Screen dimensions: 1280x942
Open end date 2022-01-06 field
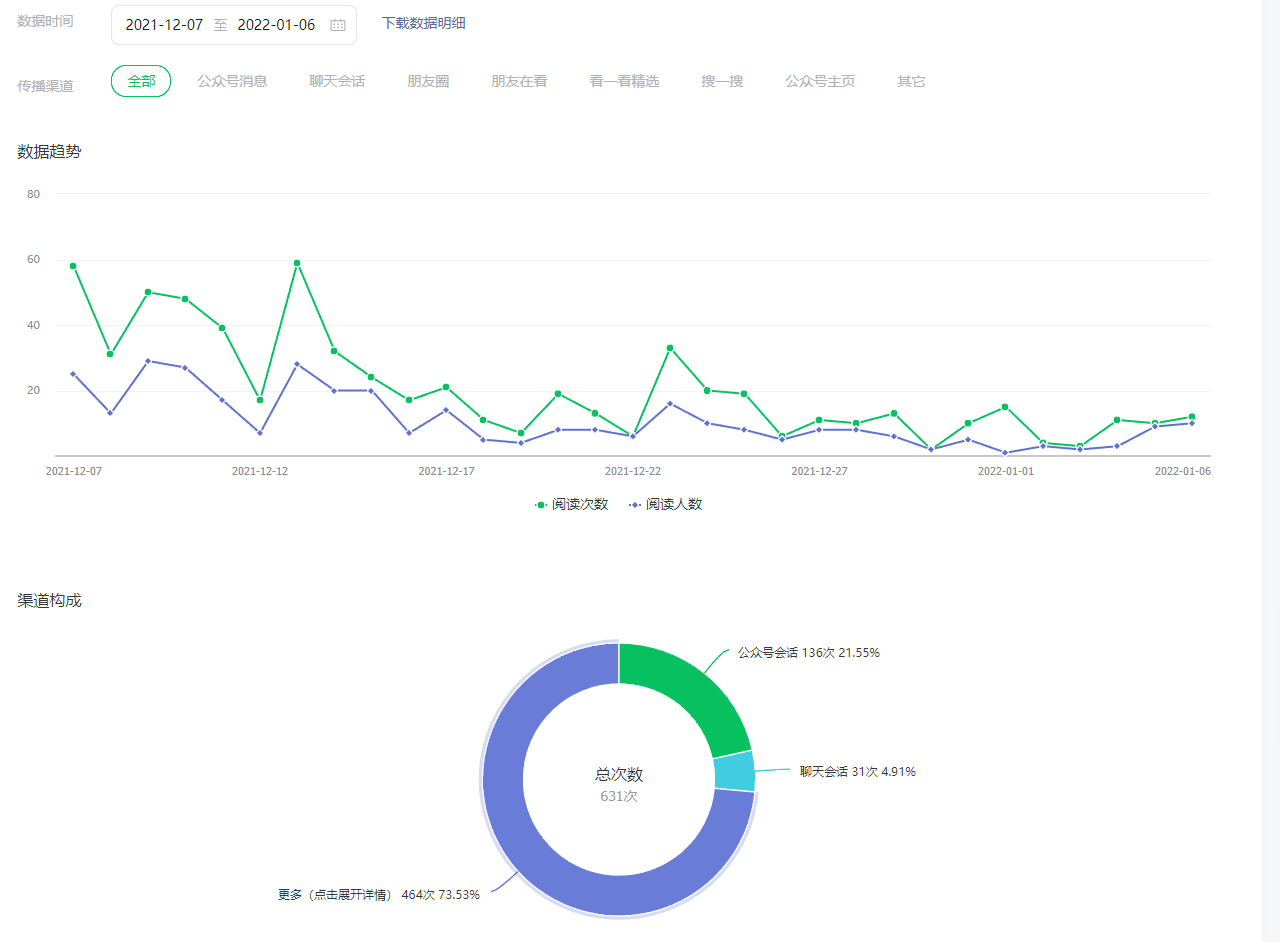276,25
